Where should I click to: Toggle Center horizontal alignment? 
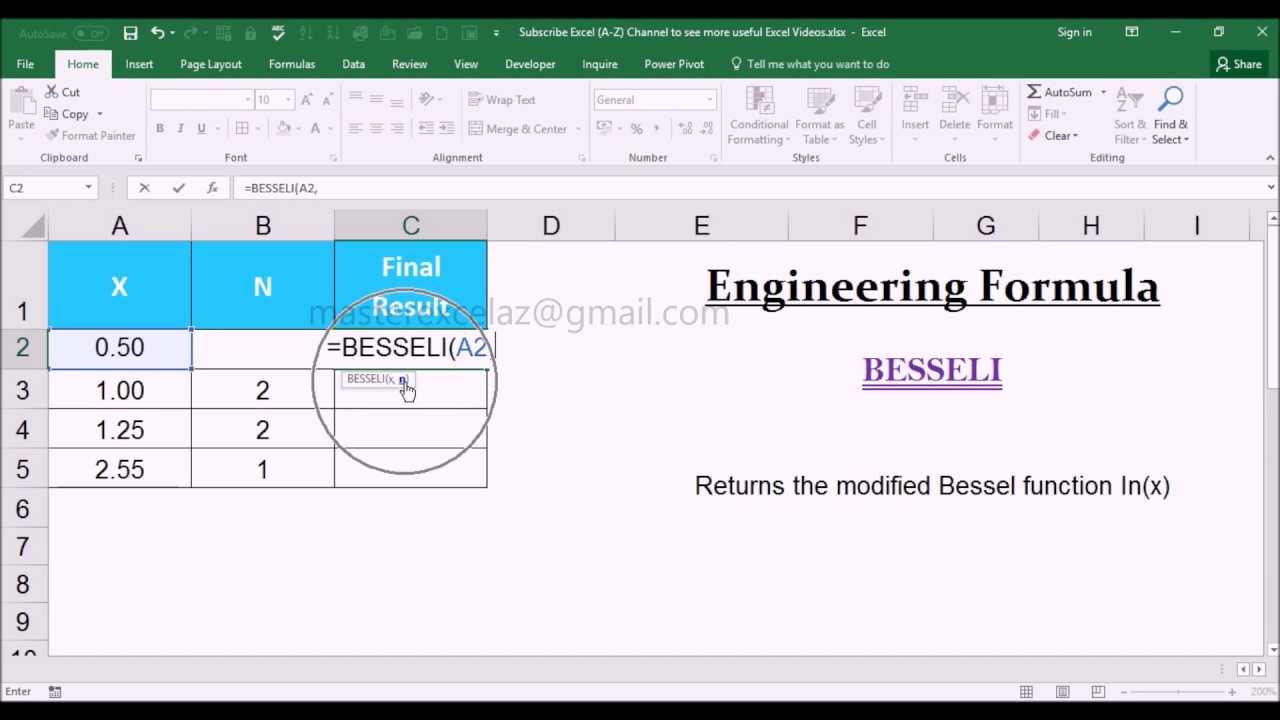(x=376, y=128)
